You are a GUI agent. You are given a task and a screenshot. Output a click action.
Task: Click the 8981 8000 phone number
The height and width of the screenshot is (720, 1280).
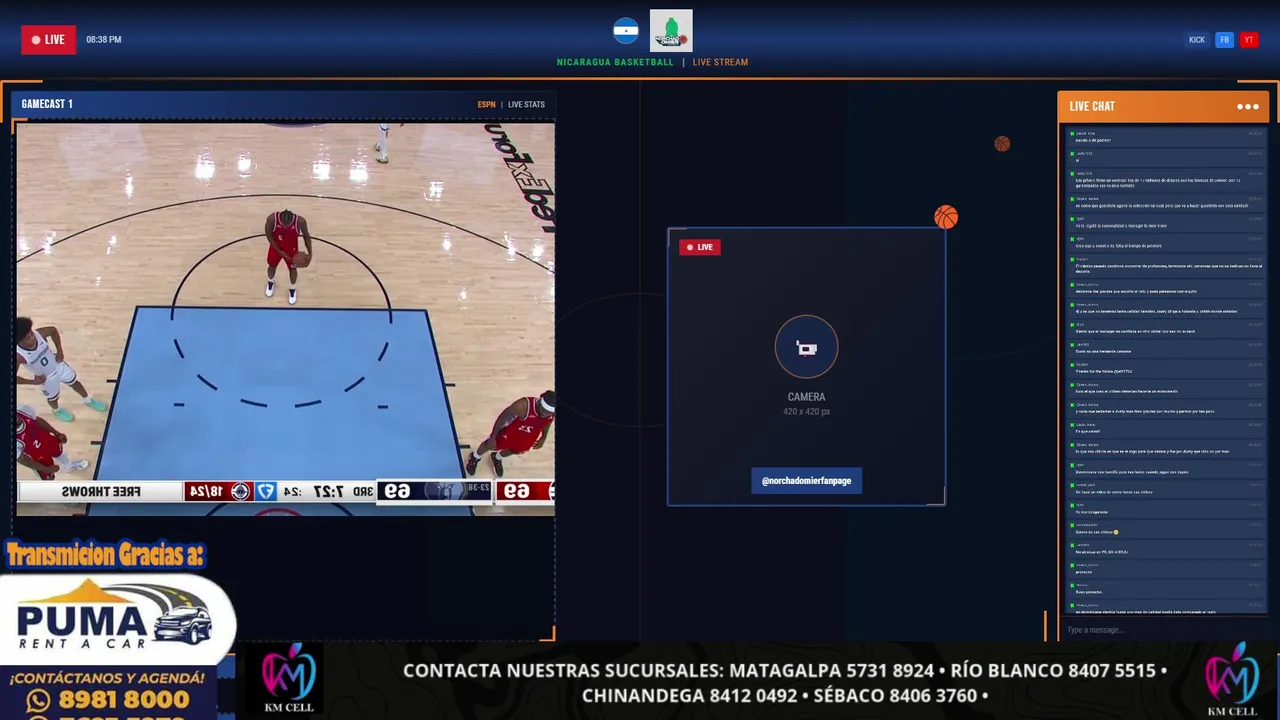124,700
